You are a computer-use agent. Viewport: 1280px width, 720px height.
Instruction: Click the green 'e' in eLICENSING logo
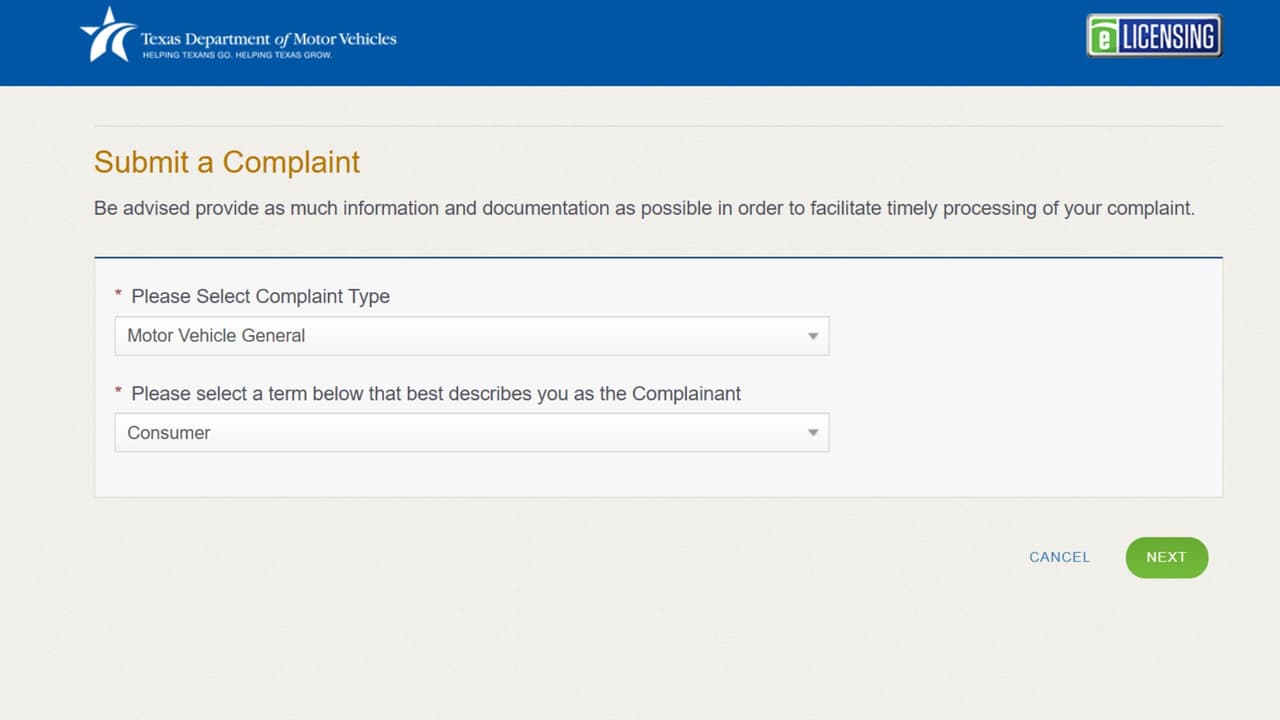pyautogui.click(x=1103, y=38)
